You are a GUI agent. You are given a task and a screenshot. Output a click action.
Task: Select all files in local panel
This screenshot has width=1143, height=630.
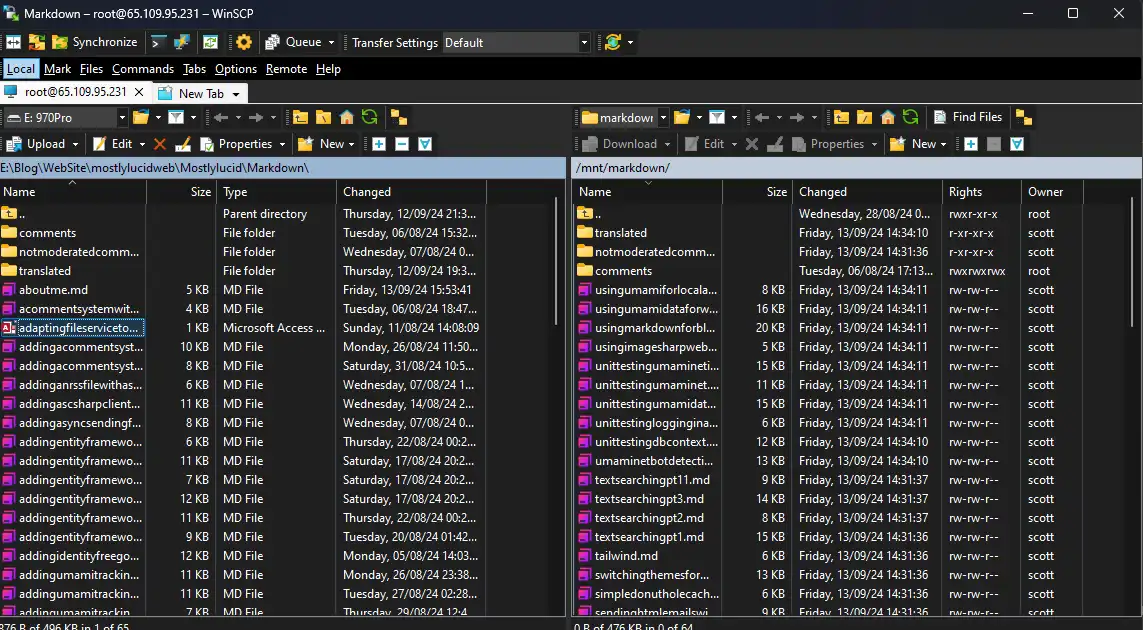point(378,143)
